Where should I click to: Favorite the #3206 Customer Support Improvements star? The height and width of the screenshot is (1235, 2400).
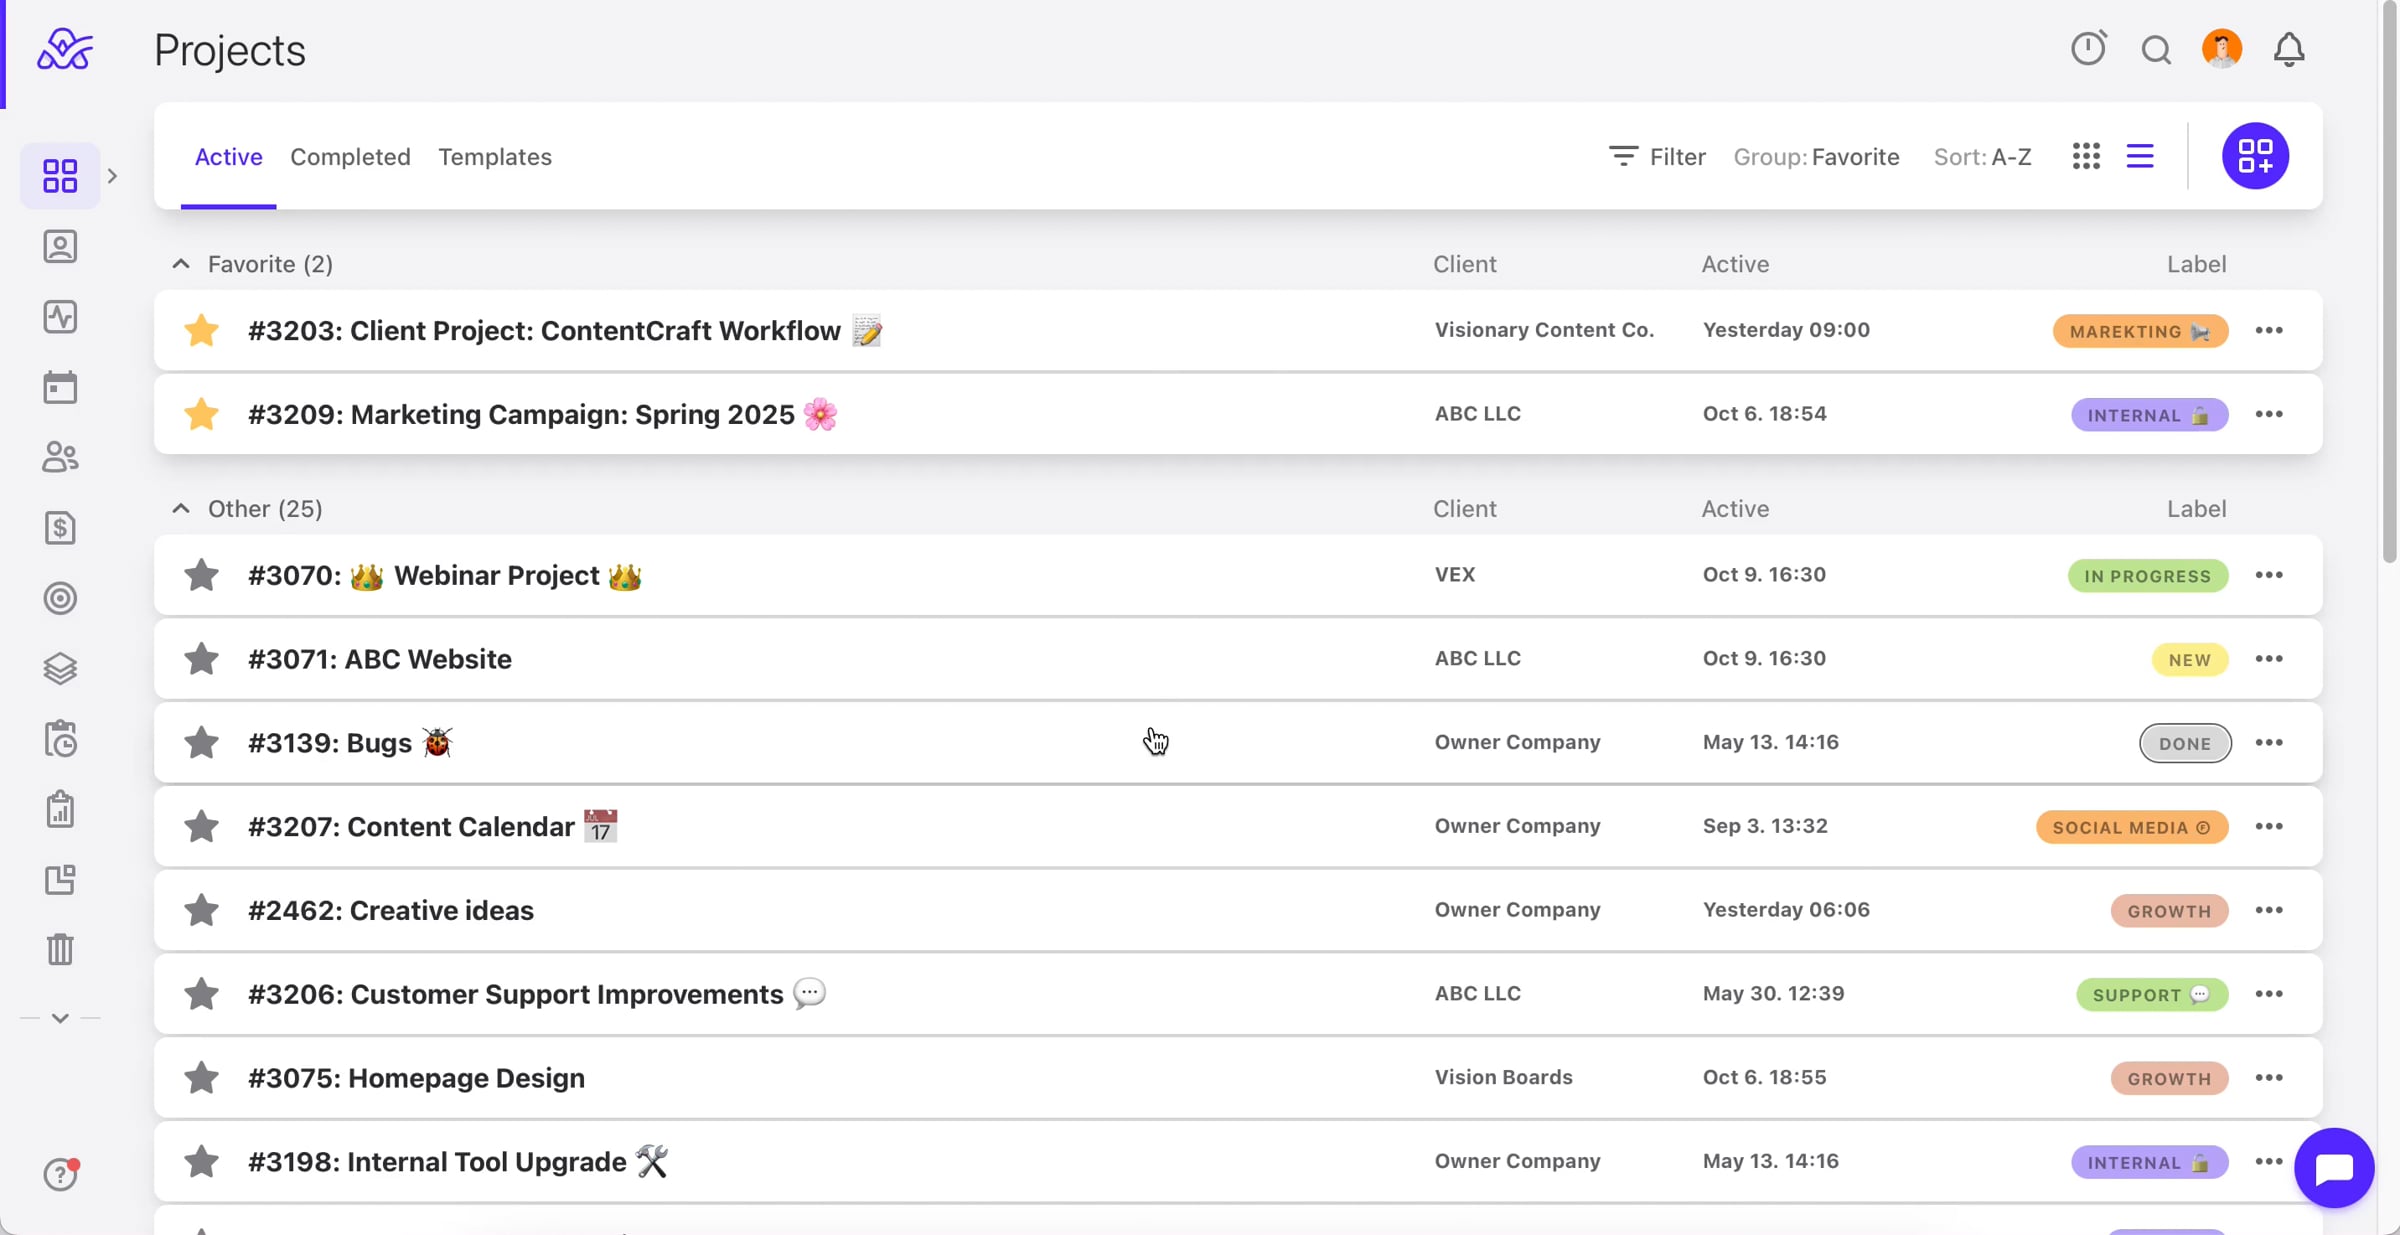tap(201, 994)
